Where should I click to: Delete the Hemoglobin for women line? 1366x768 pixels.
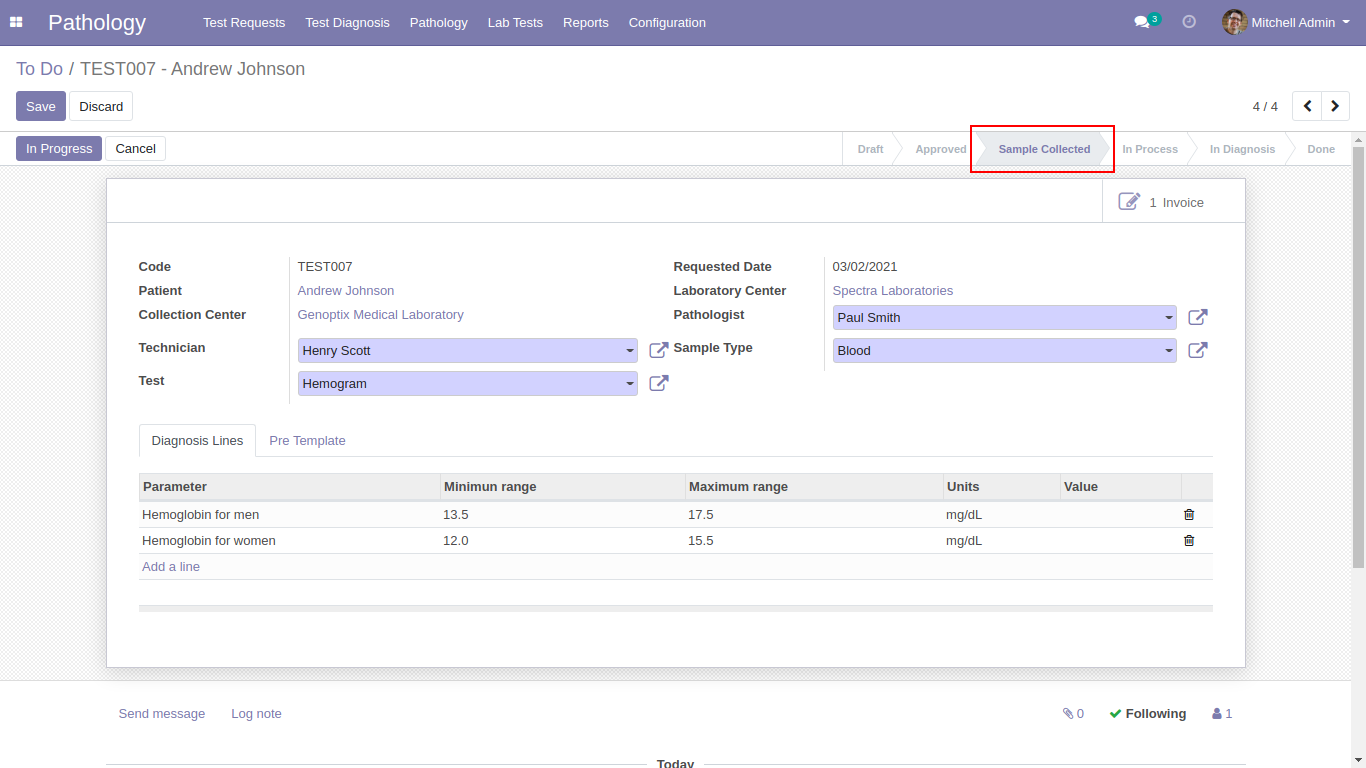coord(1189,541)
